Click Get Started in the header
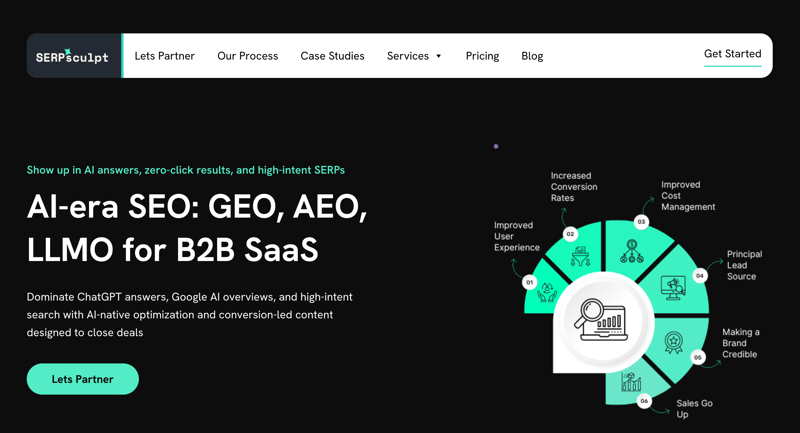The height and width of the screenshot is (433, 800). click(732, 54)
